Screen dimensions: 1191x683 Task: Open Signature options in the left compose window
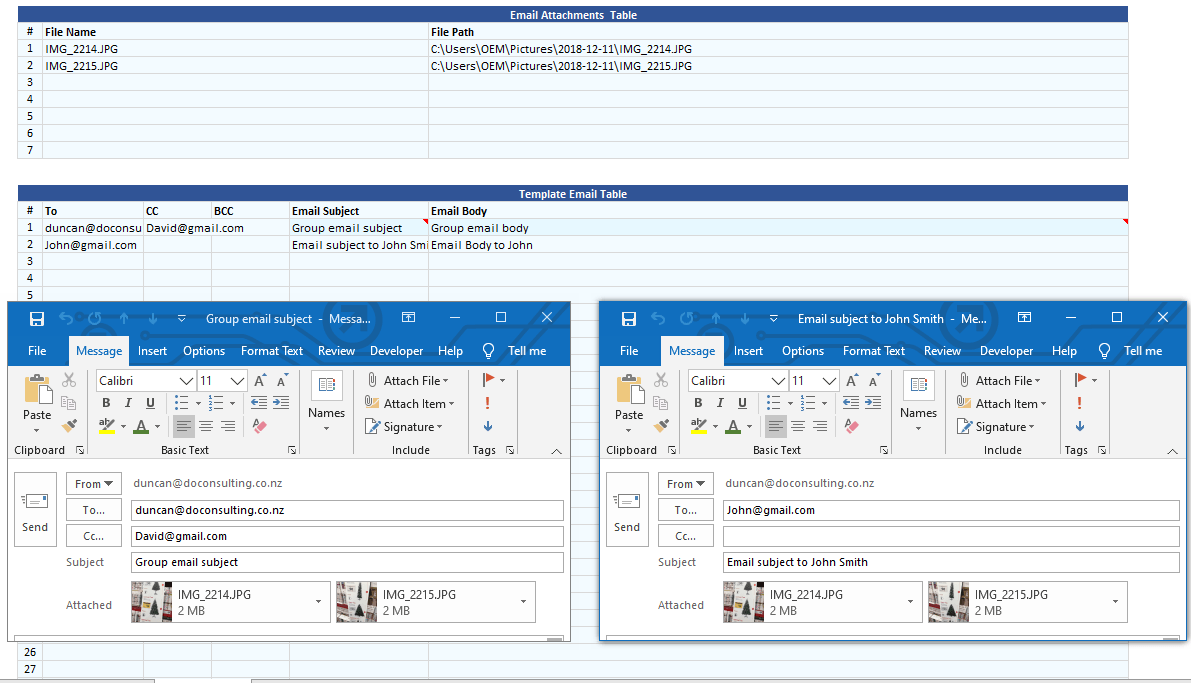tap(406, 426)
